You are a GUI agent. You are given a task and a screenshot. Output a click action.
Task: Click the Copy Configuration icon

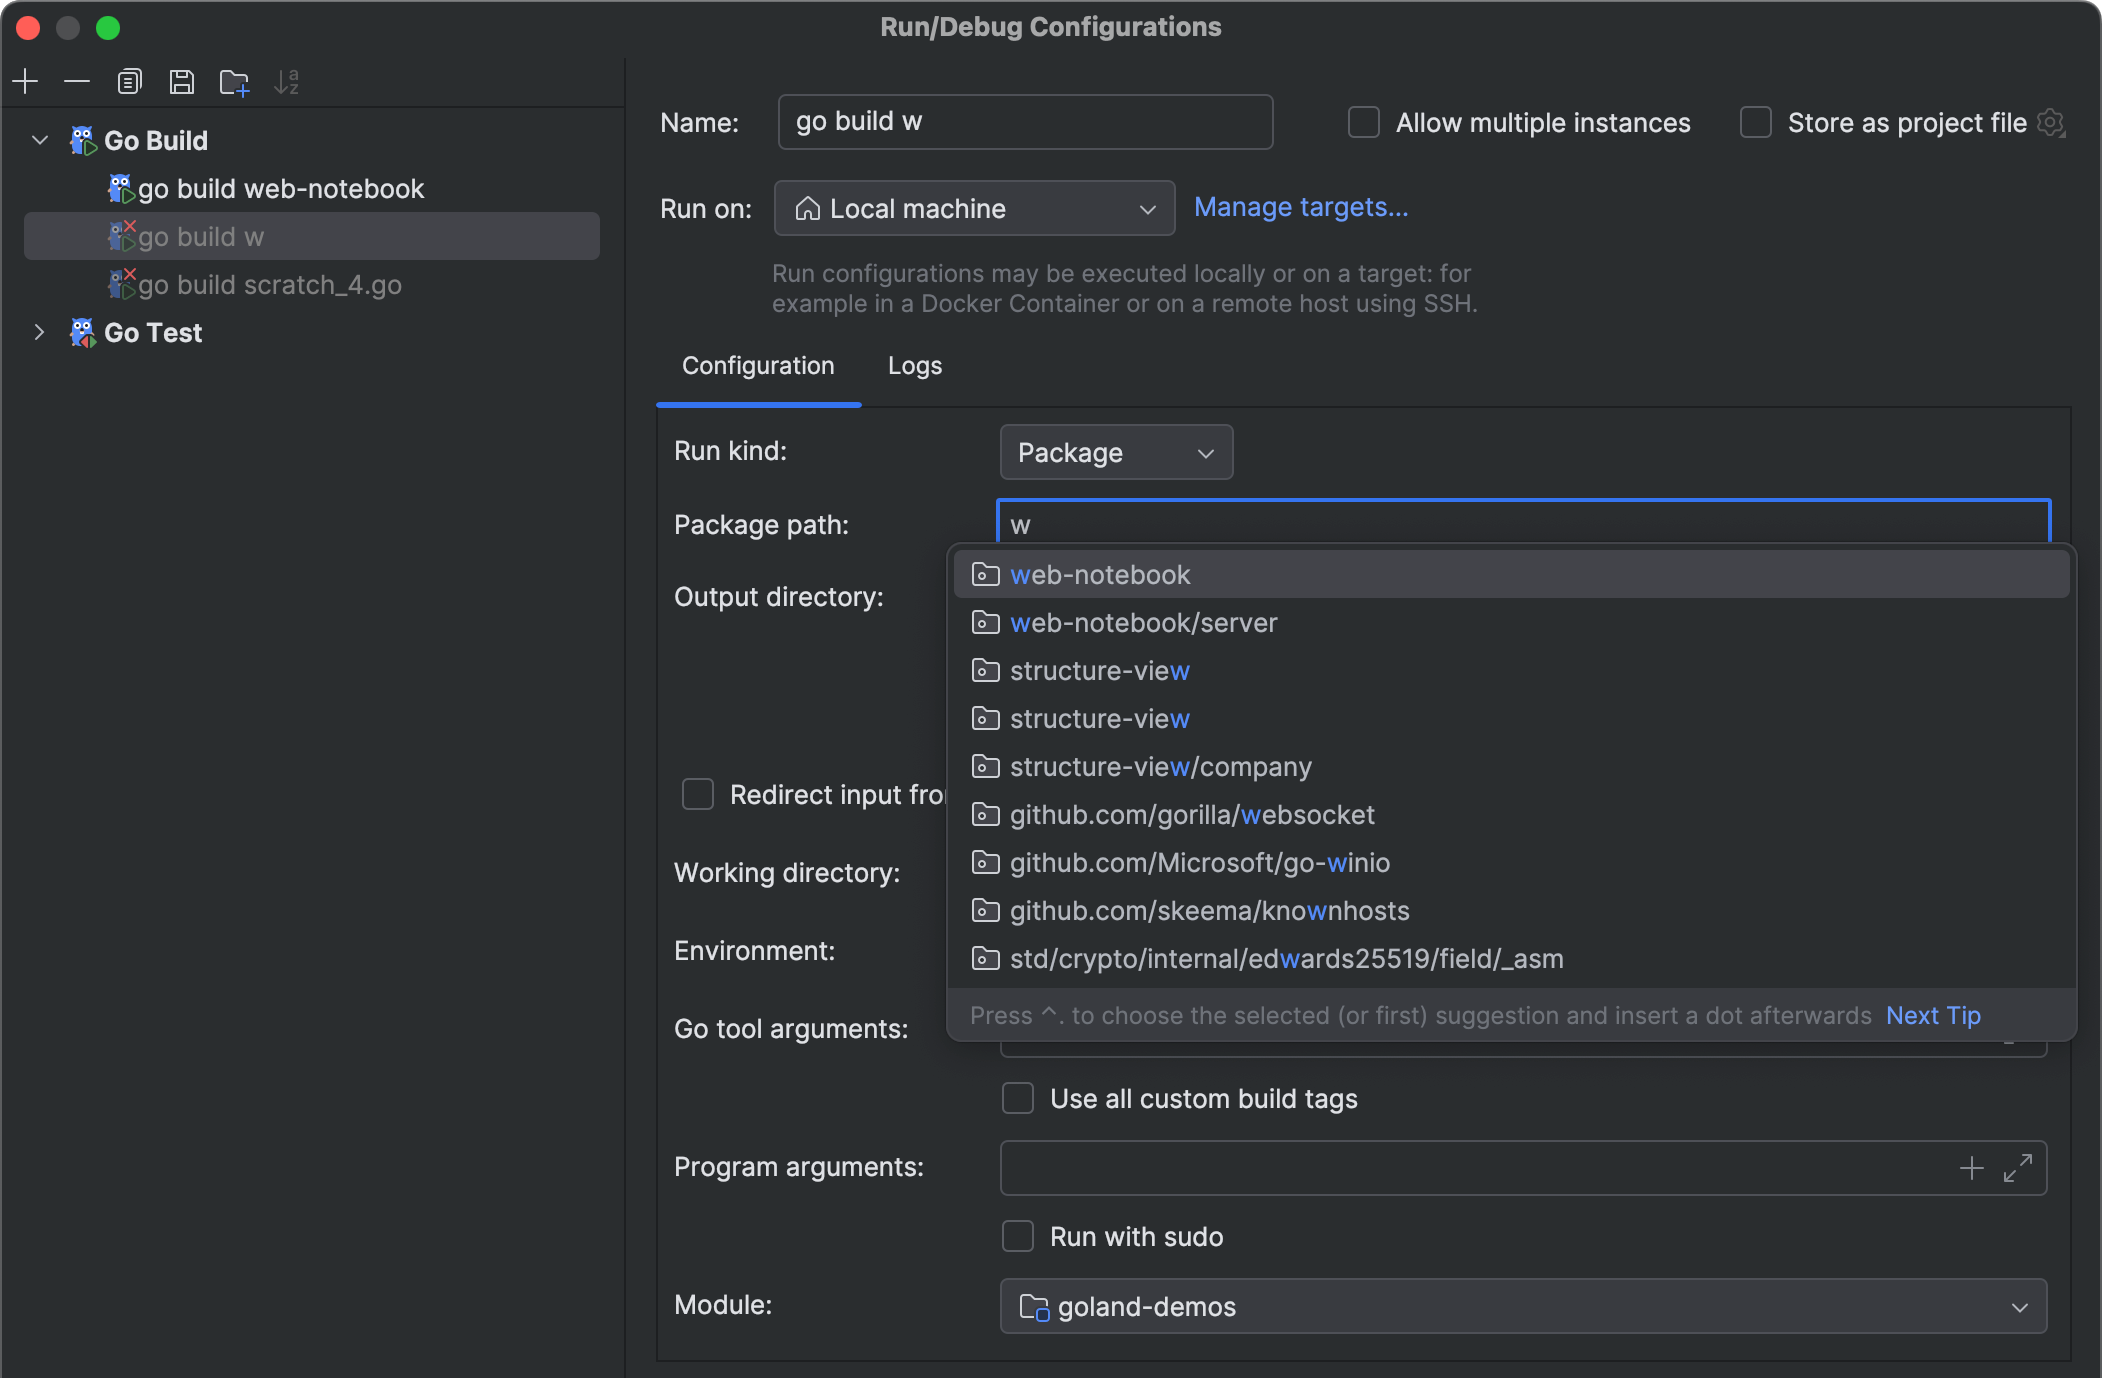point(129,81)
